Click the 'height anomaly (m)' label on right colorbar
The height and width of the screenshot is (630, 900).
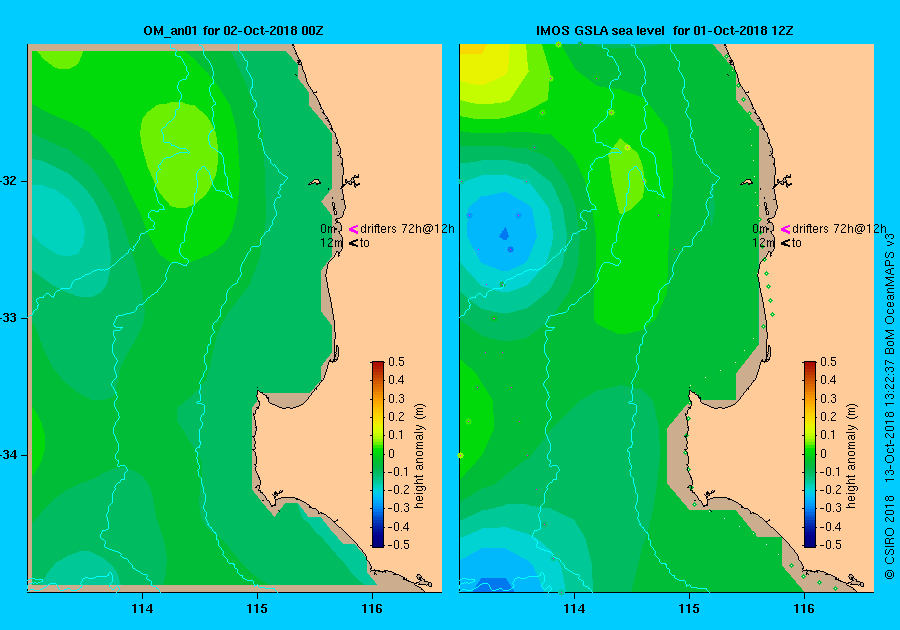pyautogui.click(x=851, y=456)
